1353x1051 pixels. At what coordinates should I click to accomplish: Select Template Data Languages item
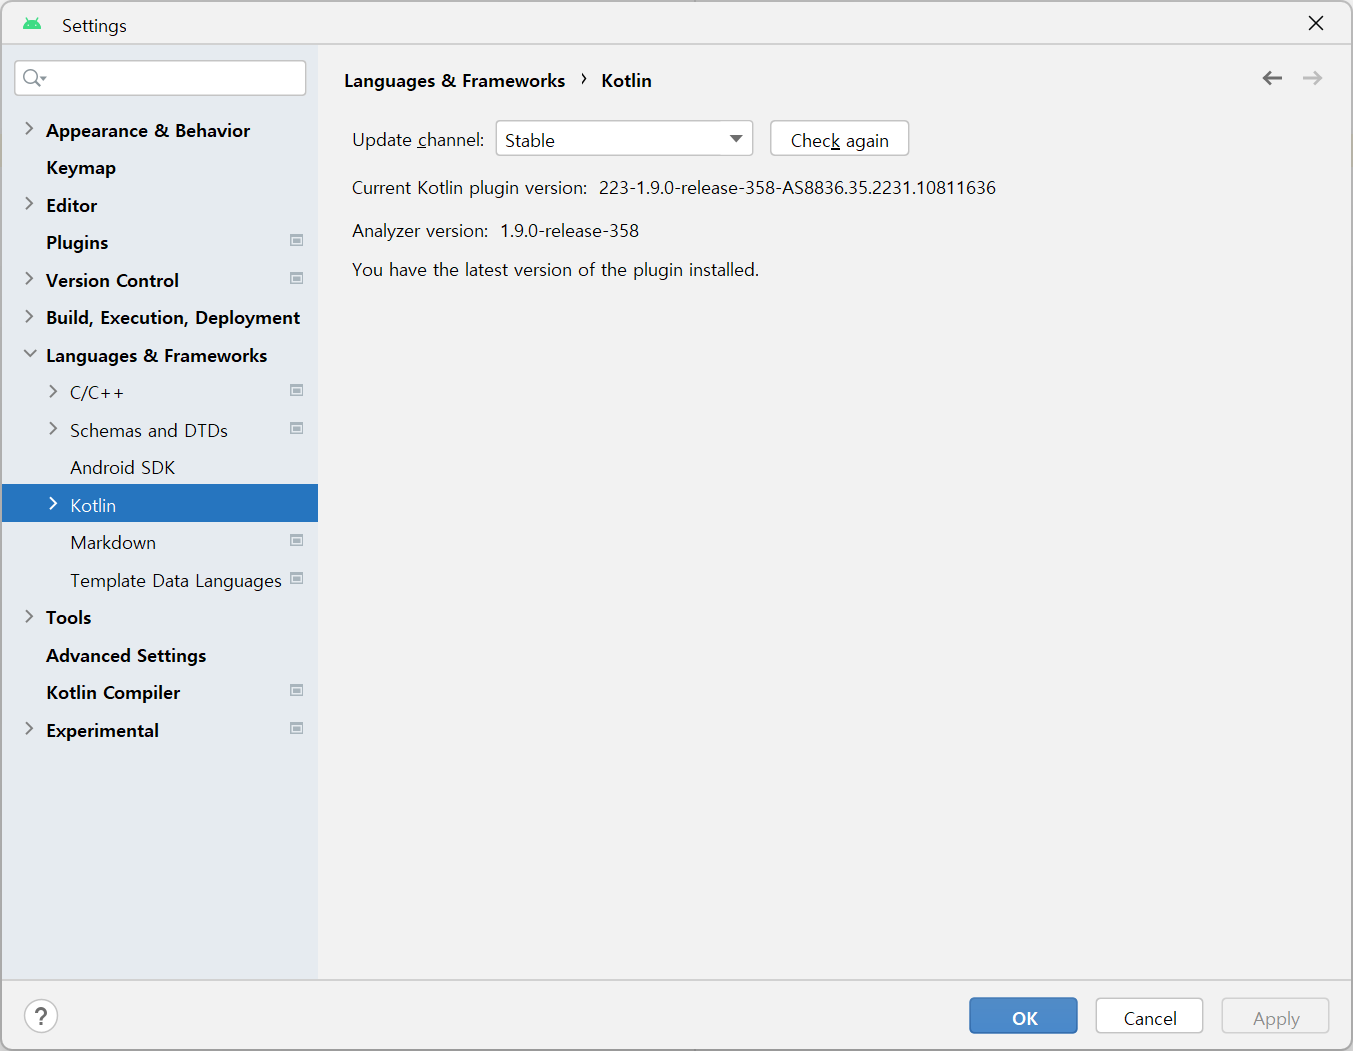[x=176, y=581]
